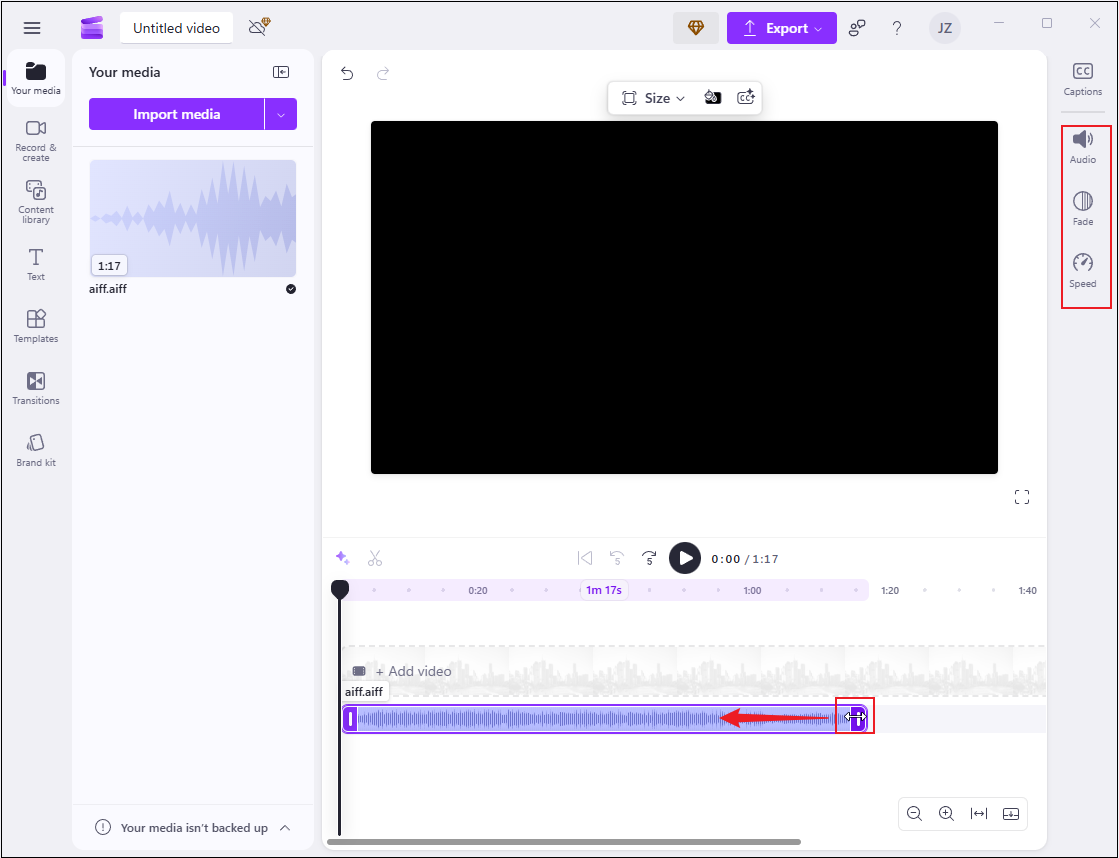Open the Content library panel

coord(35,203)
